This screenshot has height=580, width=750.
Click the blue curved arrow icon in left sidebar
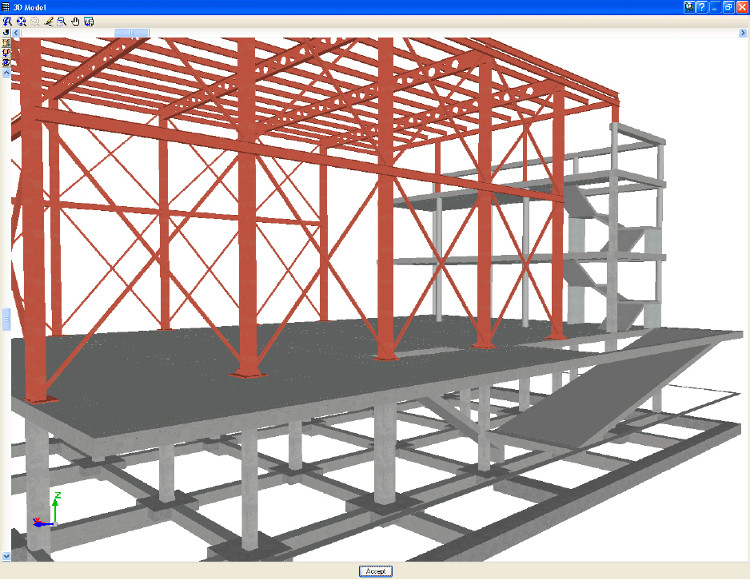(6, 33)
